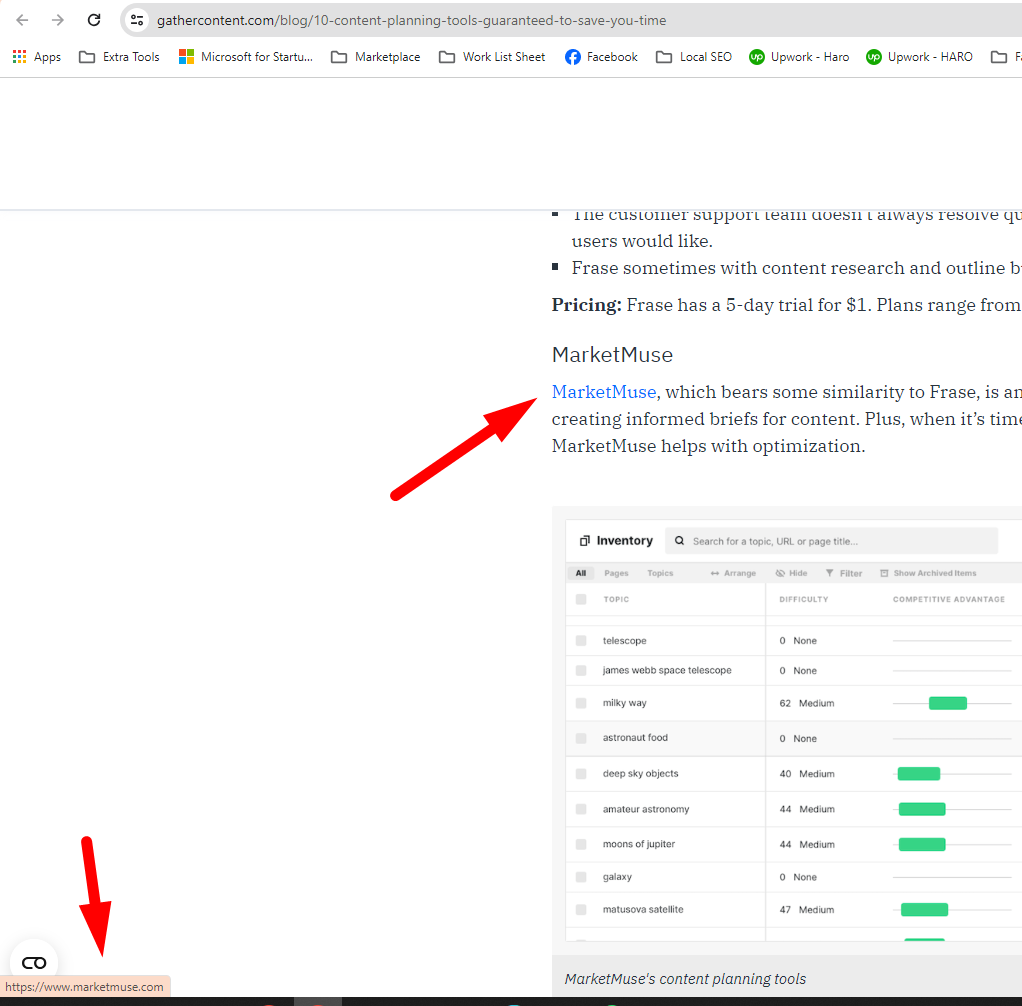This screenshot has height=1006, width=1022.
Task: Click the gathercontent.com URL in address bar
Action: (x=411, y=20)
